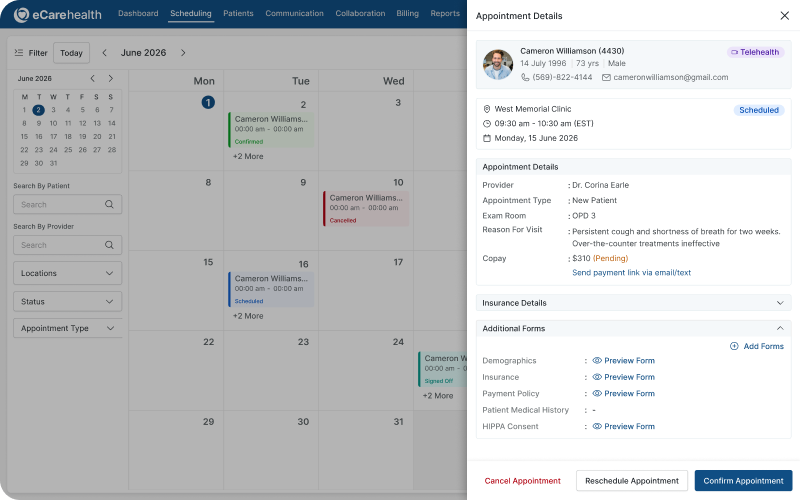Viewport: 800px width, 500px height.
Task: Click the highlighted date 1 in Monday column
Action: (208, 103)
